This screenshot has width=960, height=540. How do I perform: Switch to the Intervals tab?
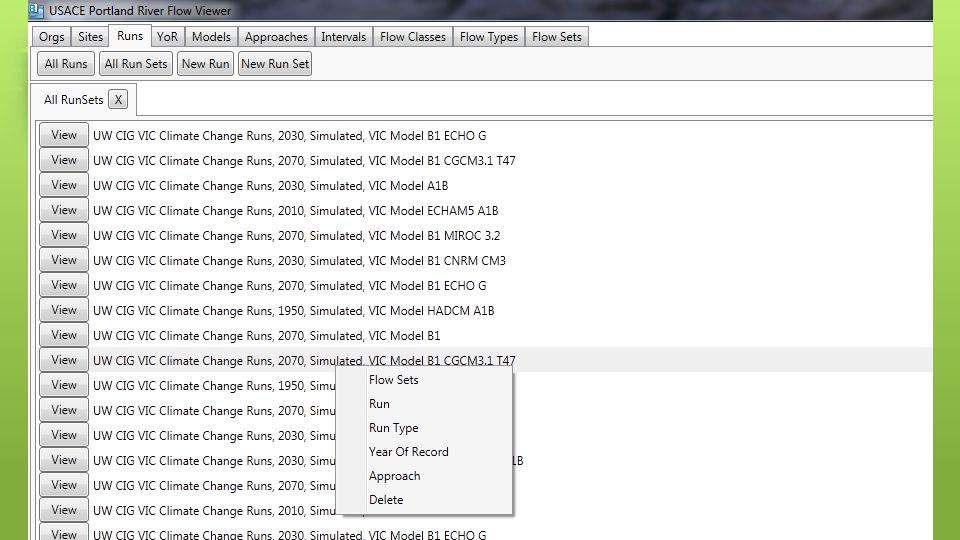point(343,37)
